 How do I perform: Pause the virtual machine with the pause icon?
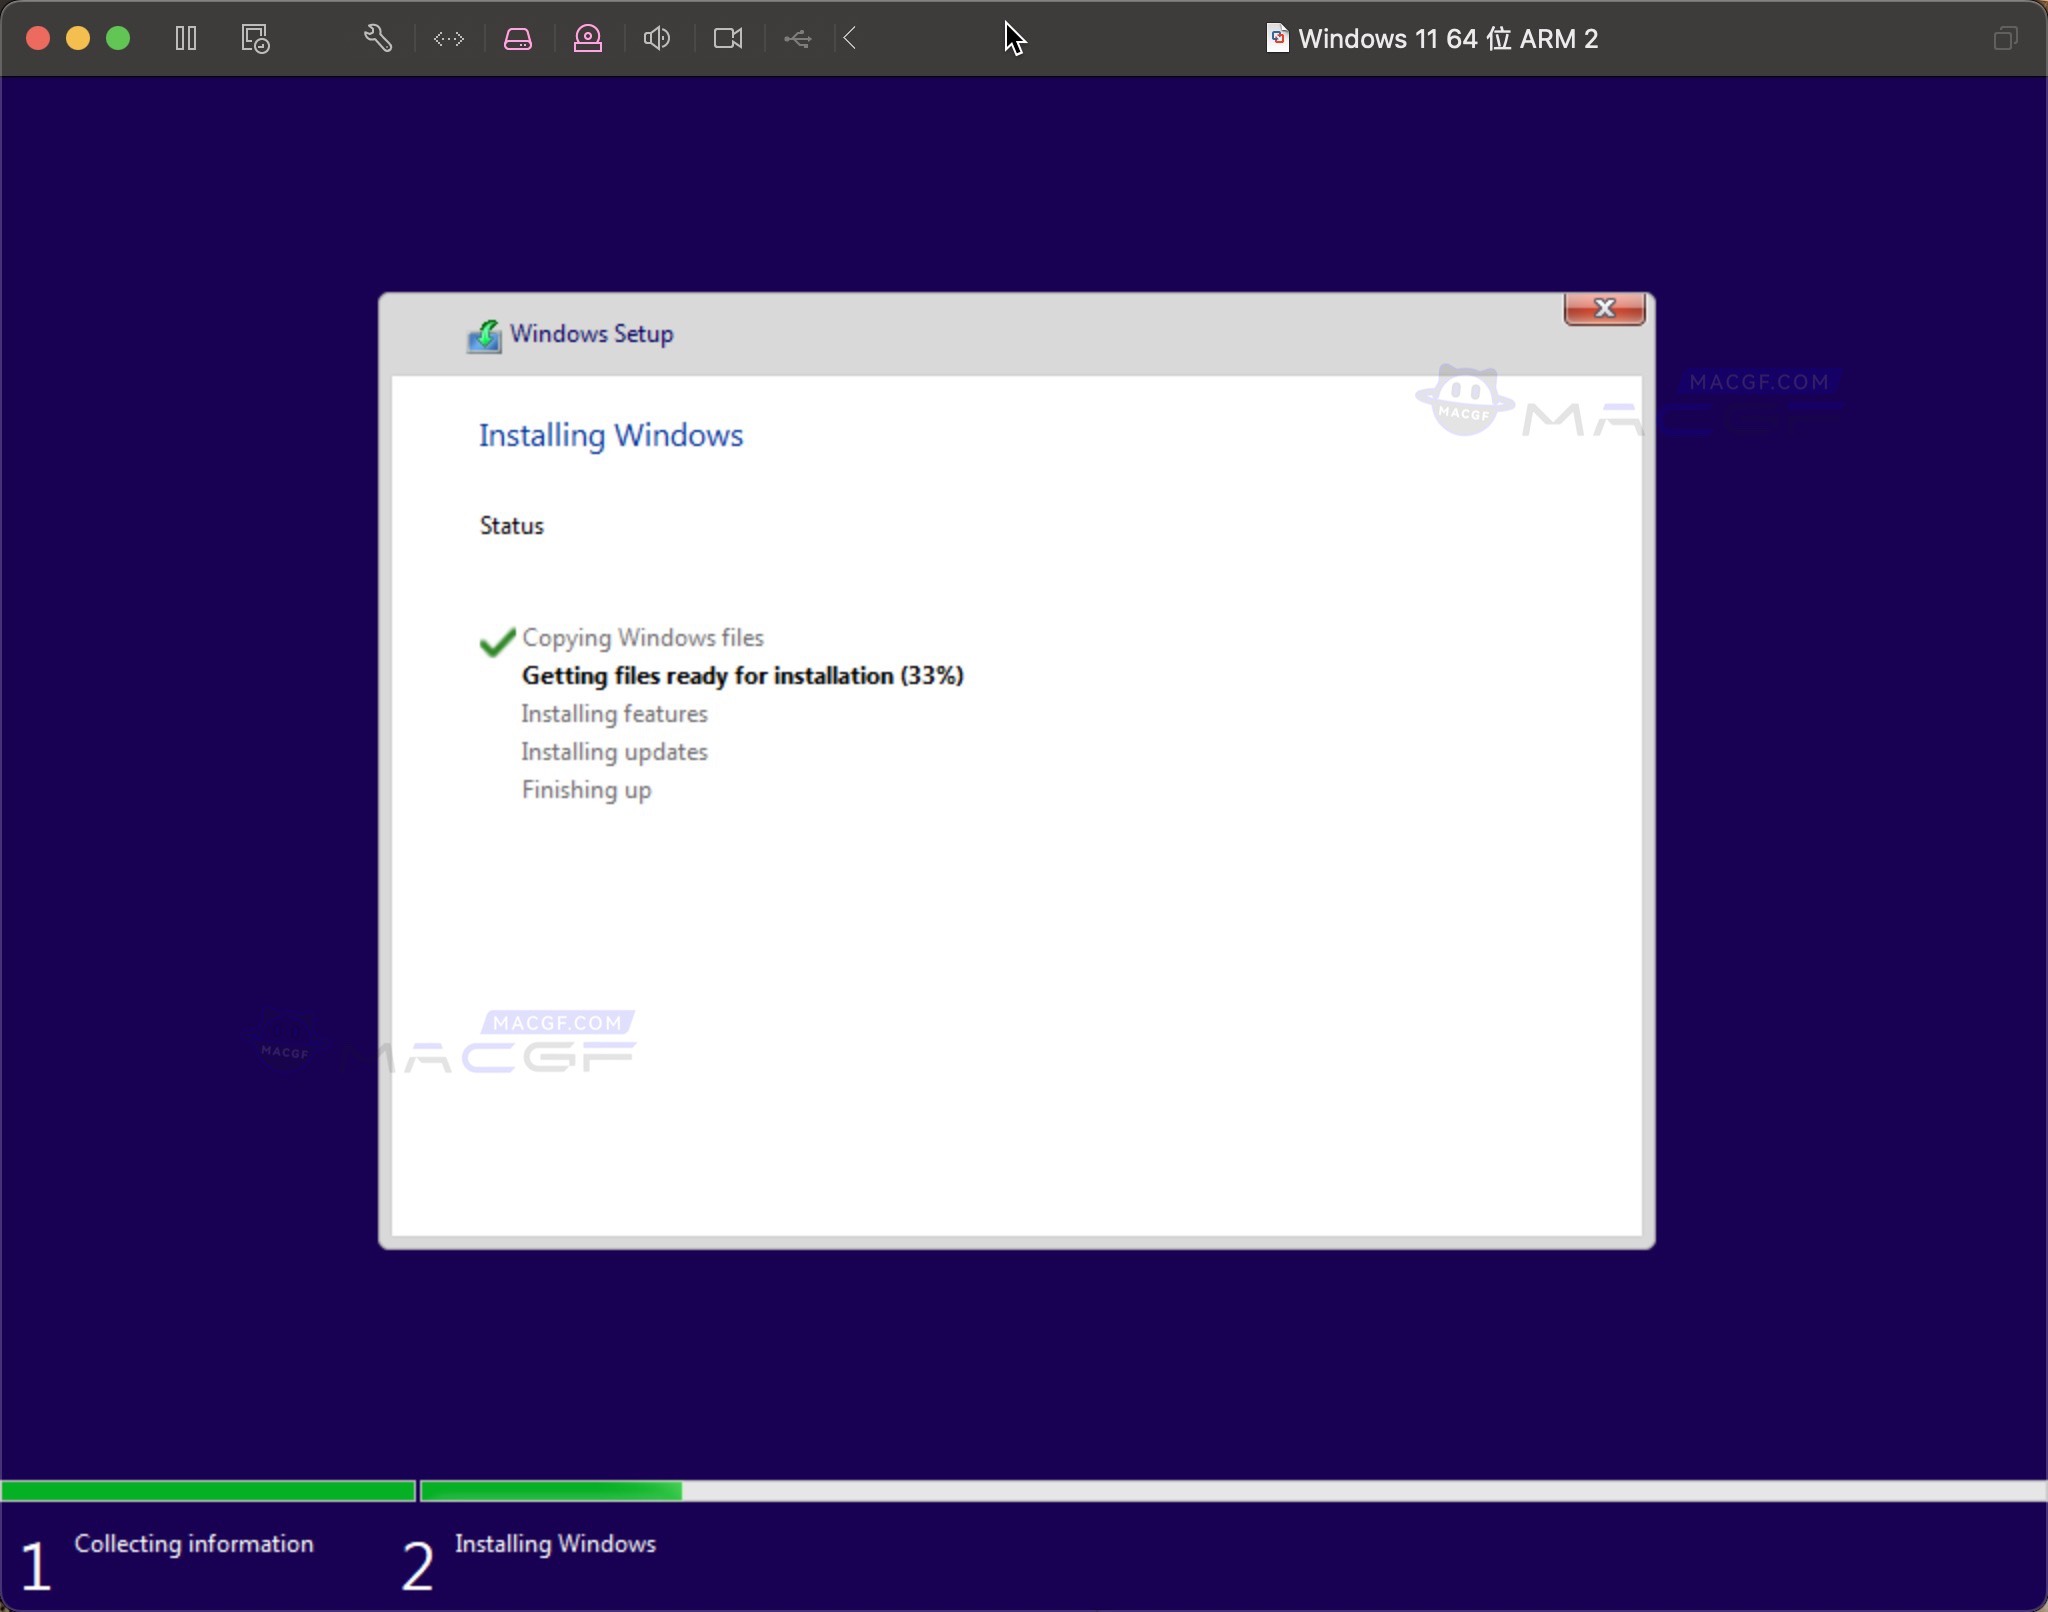(x=186, y=38)
